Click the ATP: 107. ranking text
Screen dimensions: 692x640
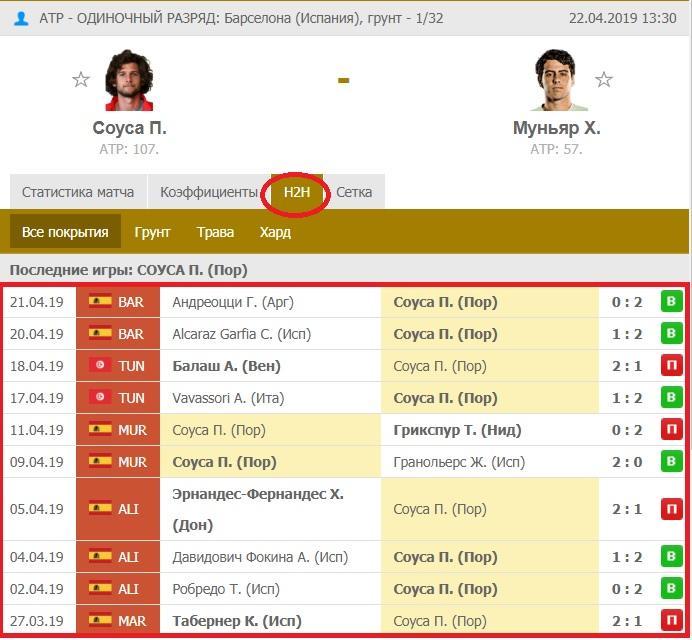[x=129, y=149]
